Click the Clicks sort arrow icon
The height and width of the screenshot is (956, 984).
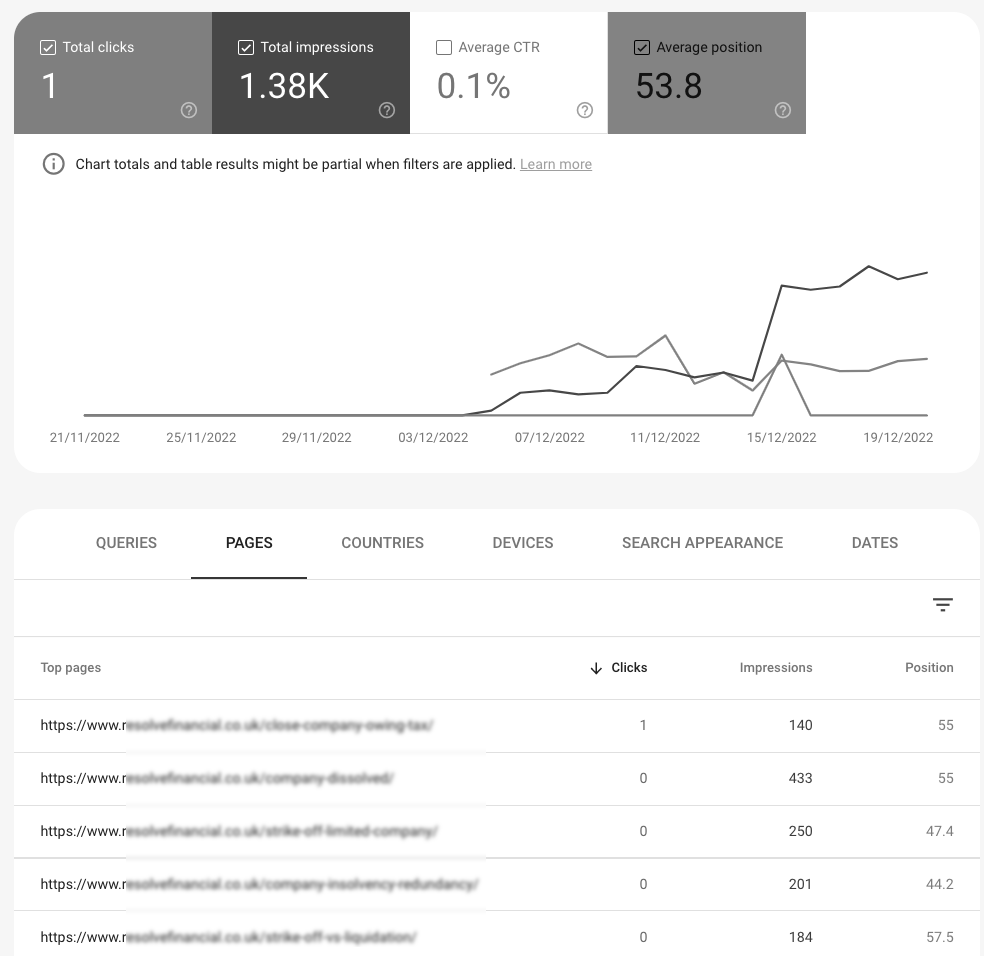(596, 668)
